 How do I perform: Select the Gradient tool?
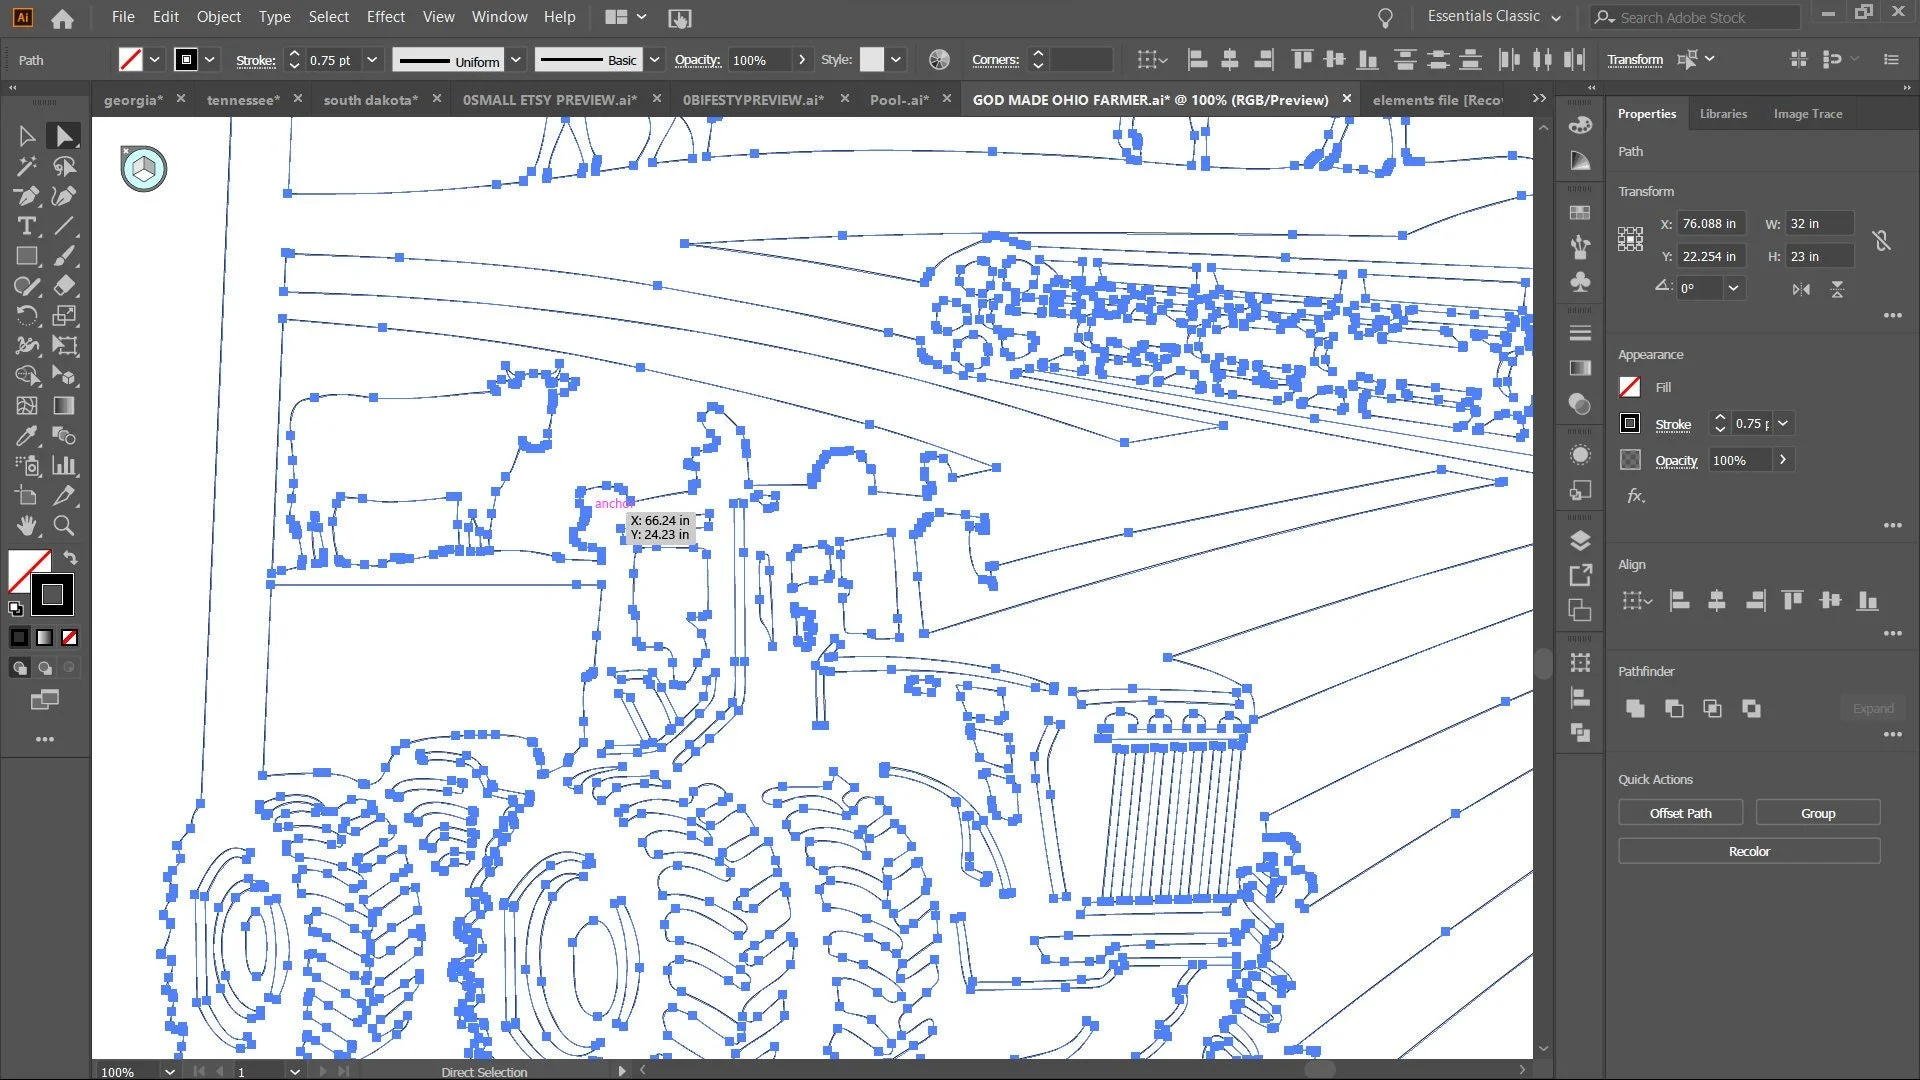point(64,406)
